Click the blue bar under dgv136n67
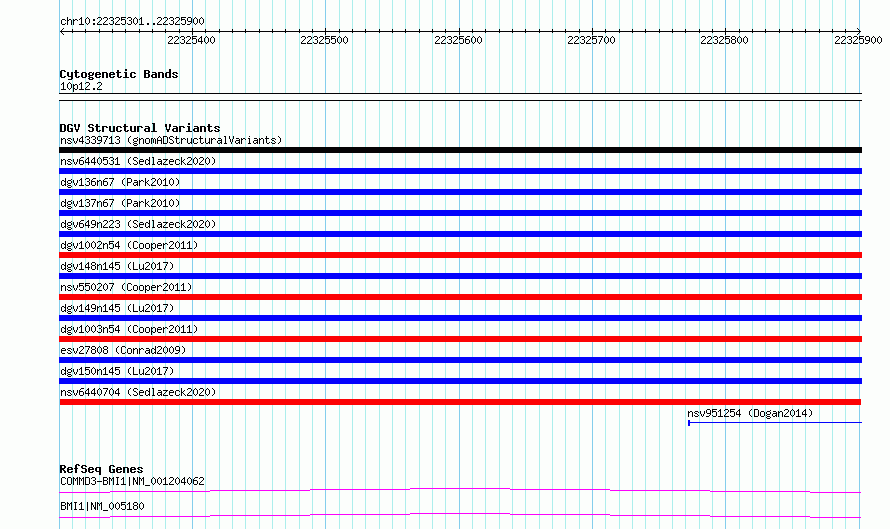The image size is (890, 529). [x=460, y=192]
